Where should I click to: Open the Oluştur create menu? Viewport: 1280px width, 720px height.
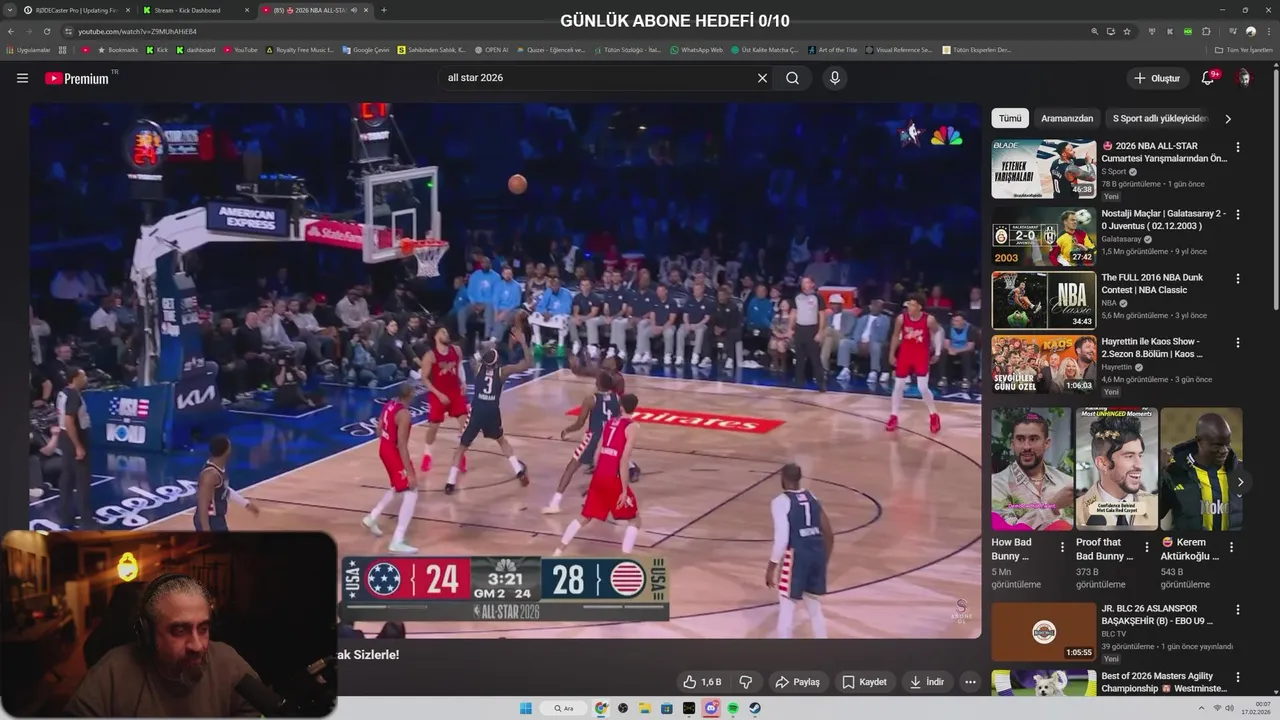pyautogui.click(x=1157, y=78)
